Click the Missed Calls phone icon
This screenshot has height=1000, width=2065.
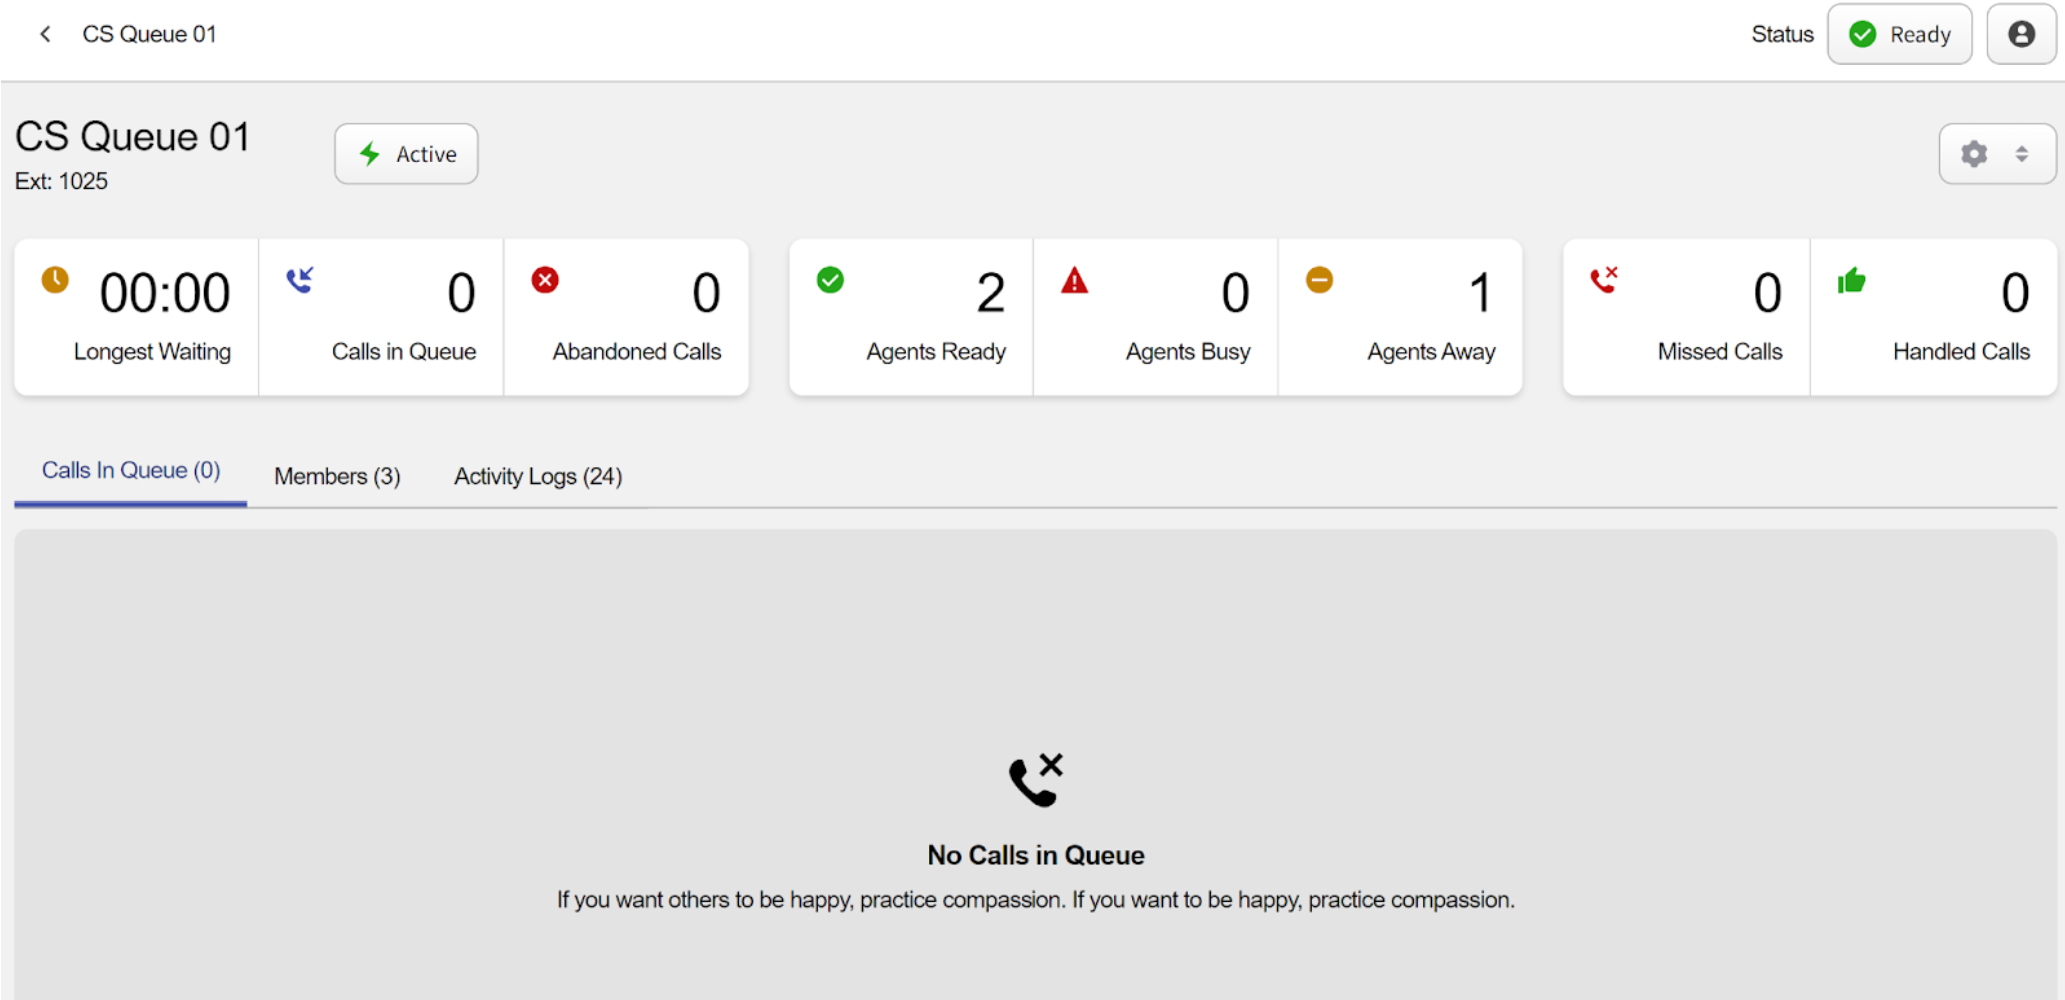[x=1604, y=280]
